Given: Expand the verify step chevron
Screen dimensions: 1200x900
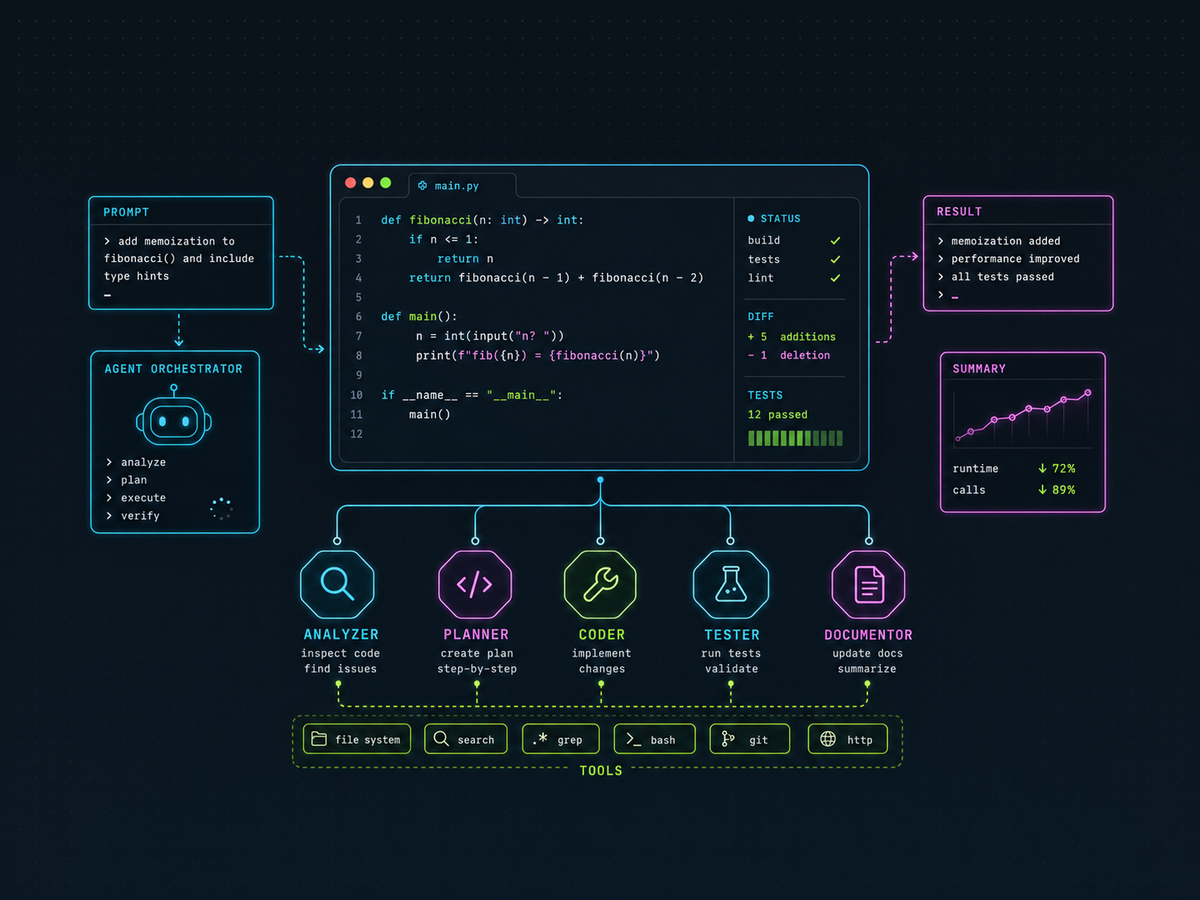Looking at the screenshot, I should [109, 516].
